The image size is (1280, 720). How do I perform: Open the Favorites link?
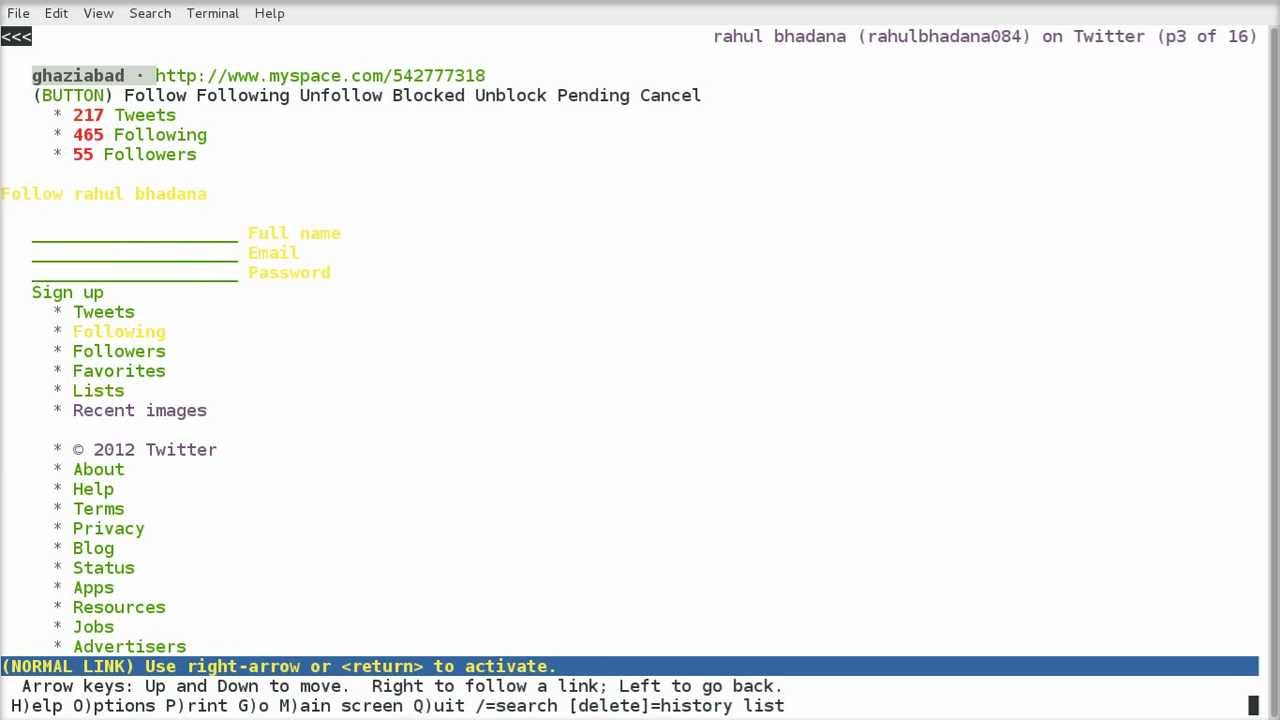[119, 371]
